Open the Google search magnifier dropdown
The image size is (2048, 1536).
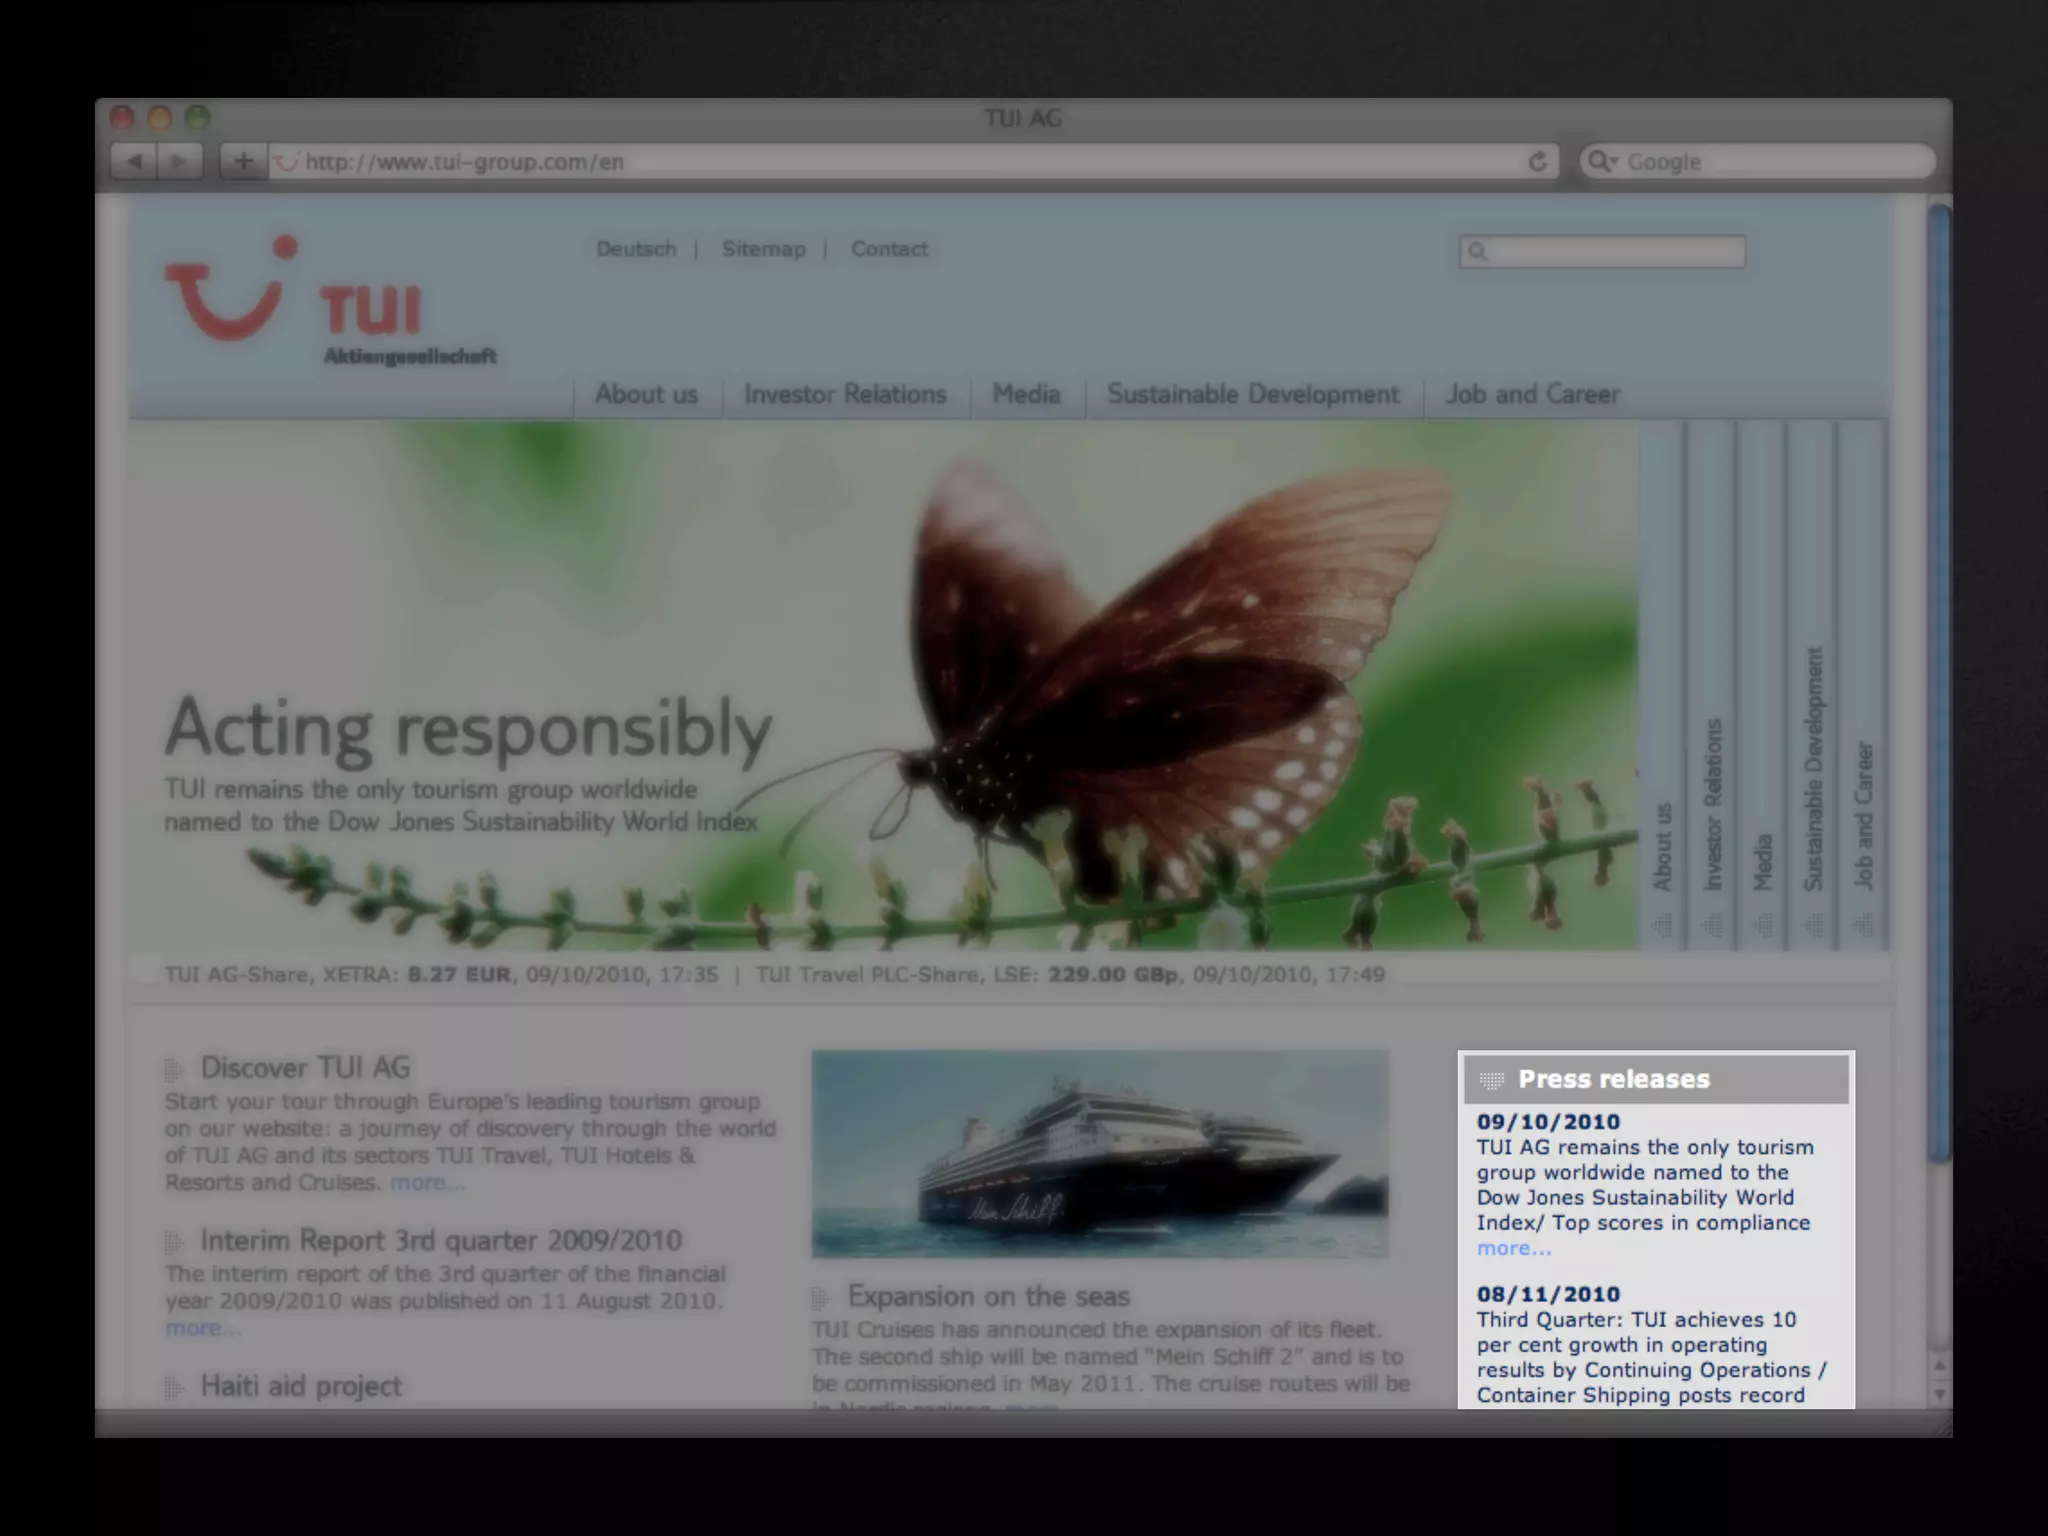click(1602, 161)
